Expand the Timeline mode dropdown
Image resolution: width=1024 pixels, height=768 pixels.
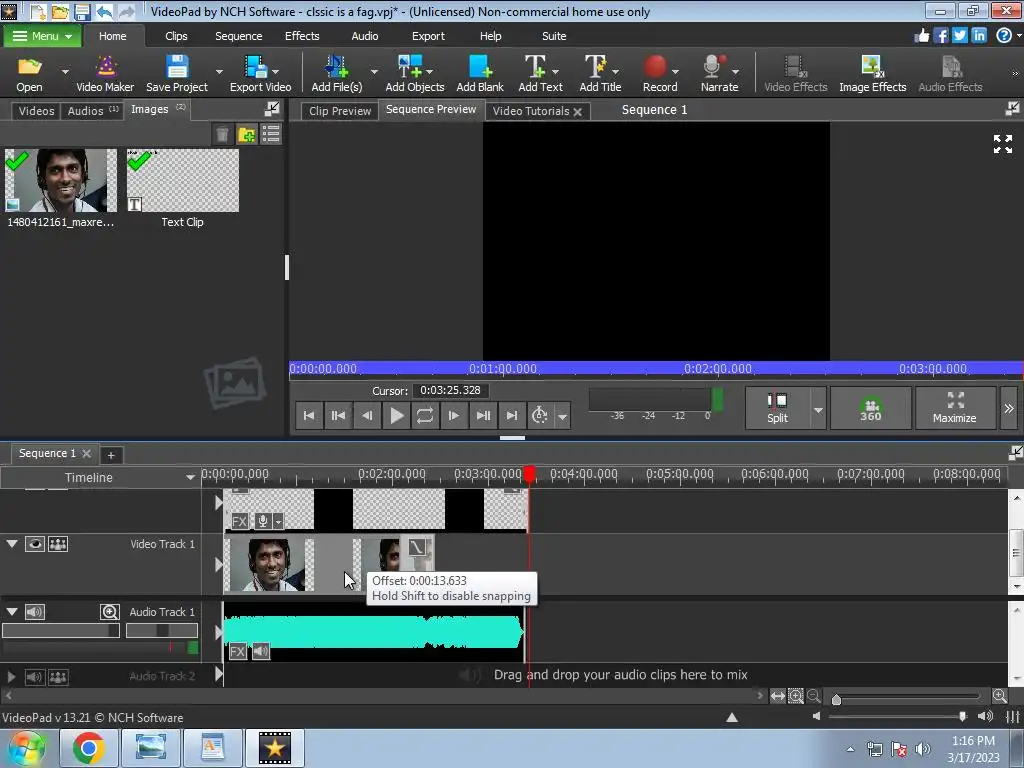[x=190, y=477]
